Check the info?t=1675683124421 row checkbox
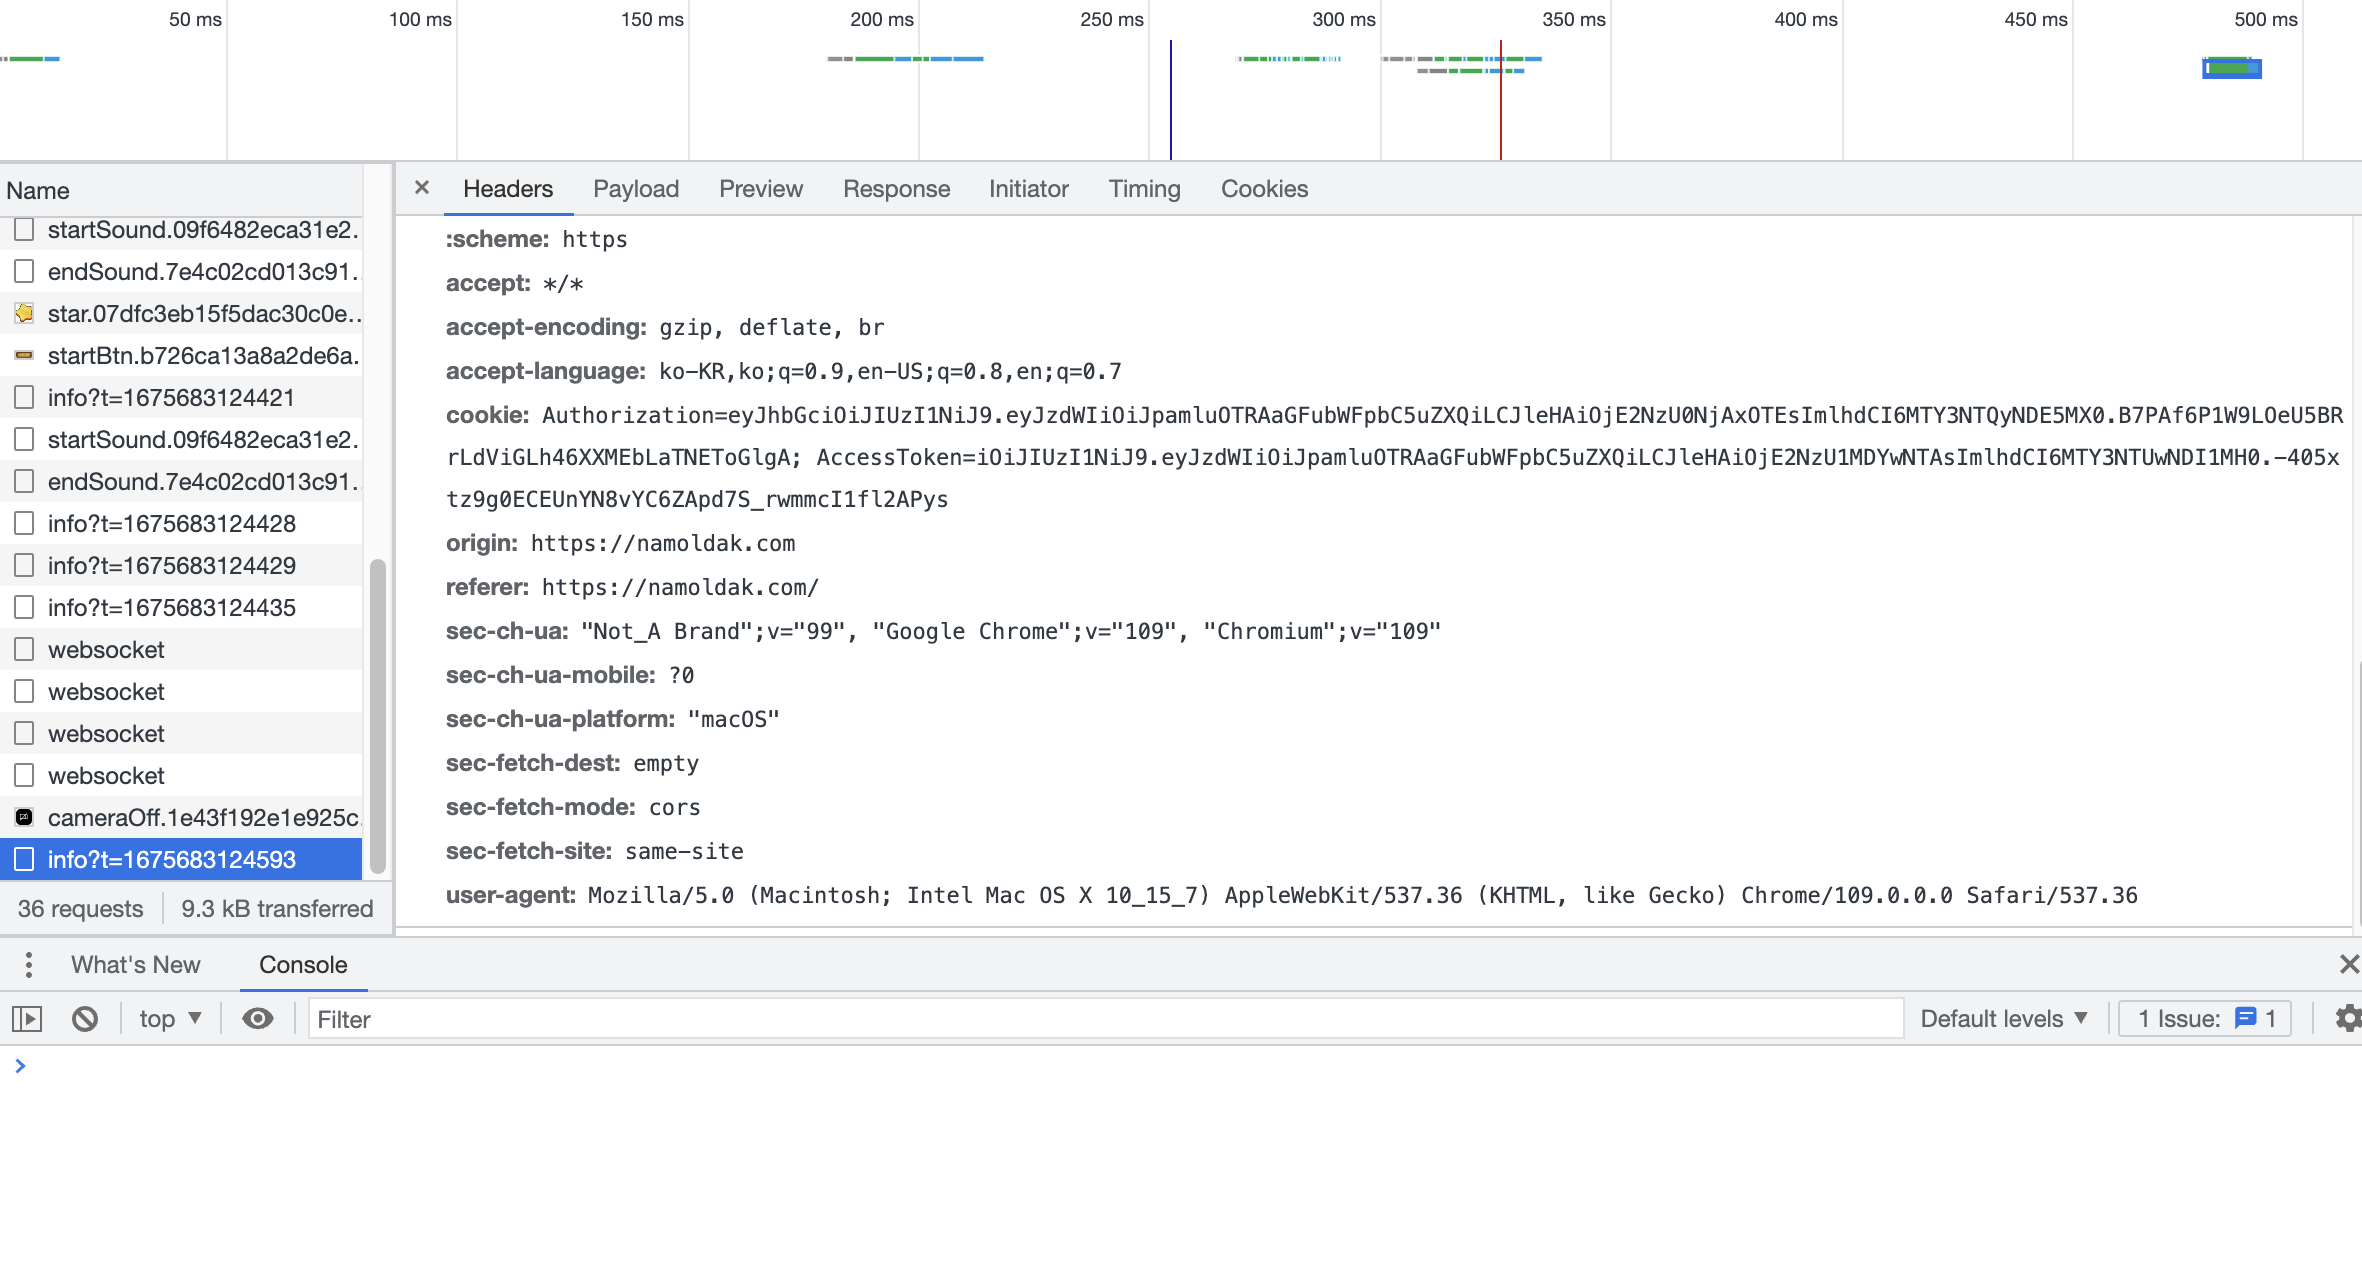The height and width of the screenshot is (1282, 2362). (x=25, y=398)
